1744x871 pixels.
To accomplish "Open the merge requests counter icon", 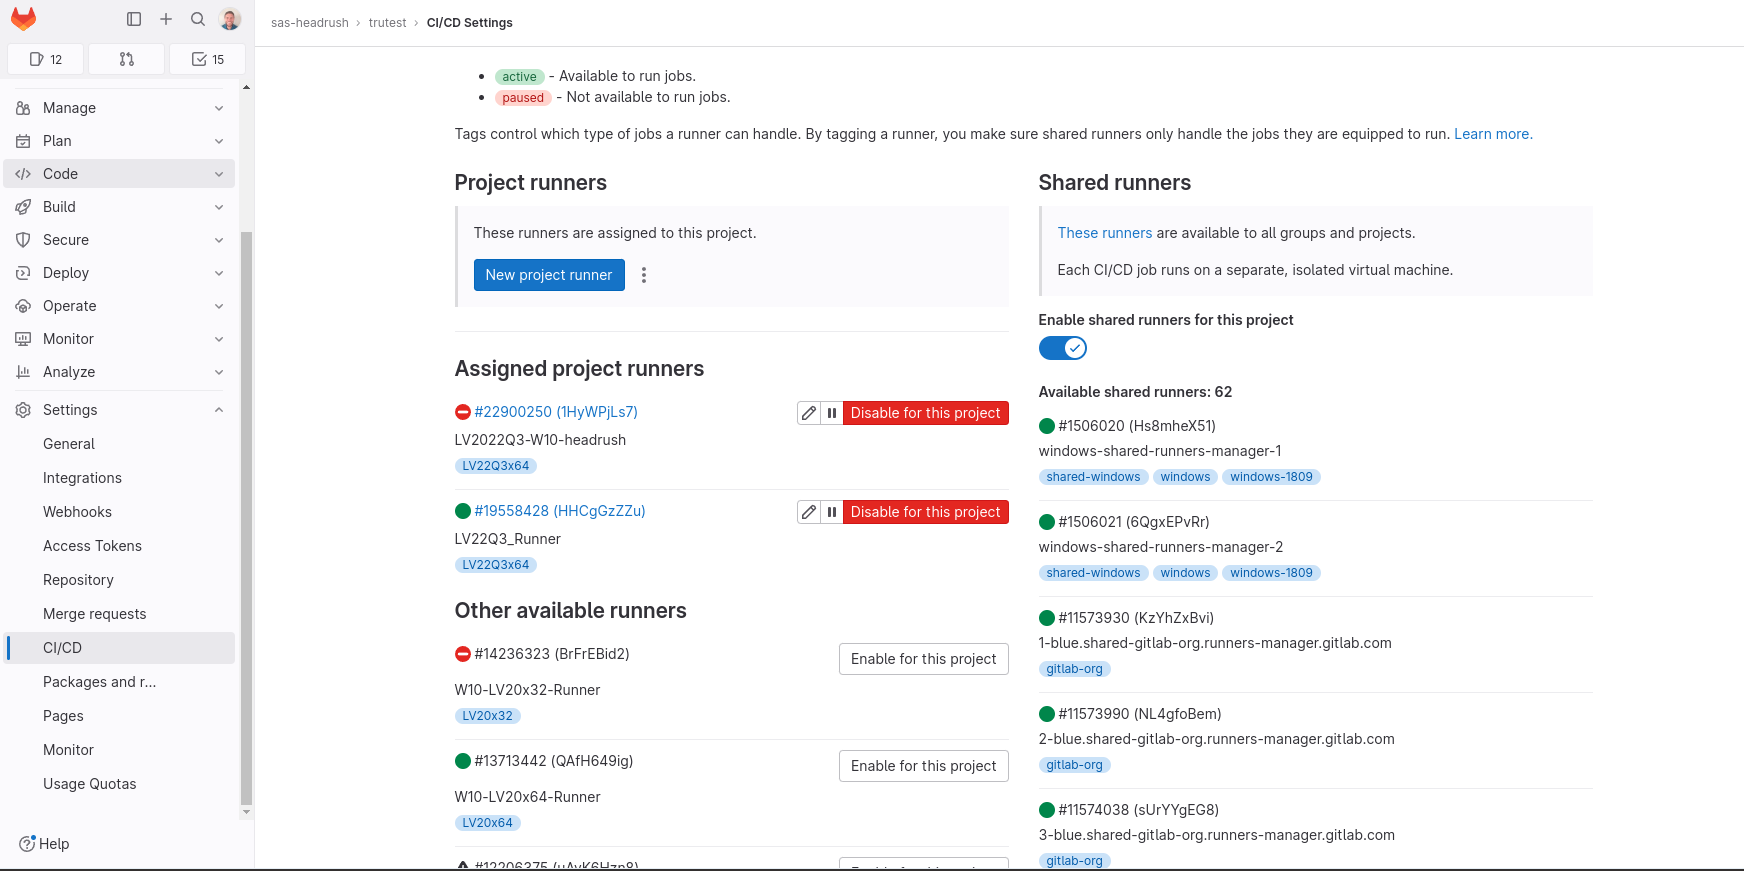I will tap(126, 59).
